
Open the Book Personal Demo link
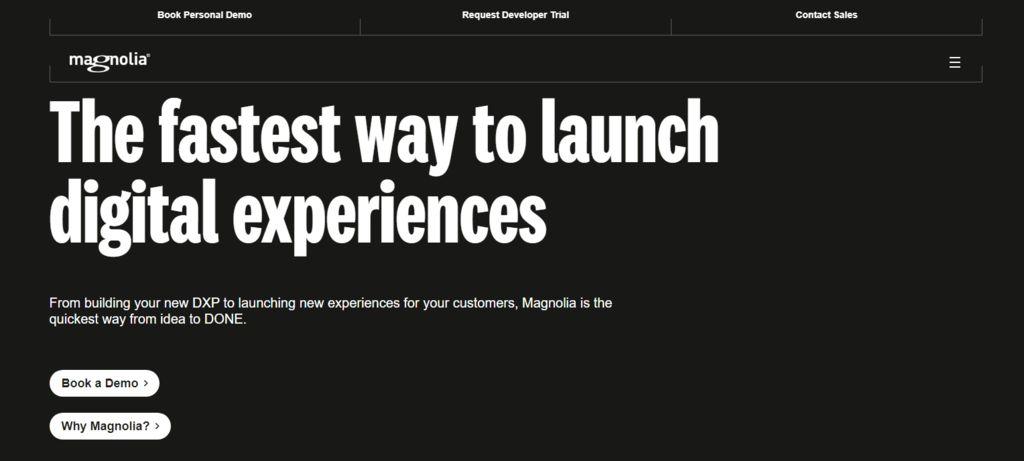point(204,14)
